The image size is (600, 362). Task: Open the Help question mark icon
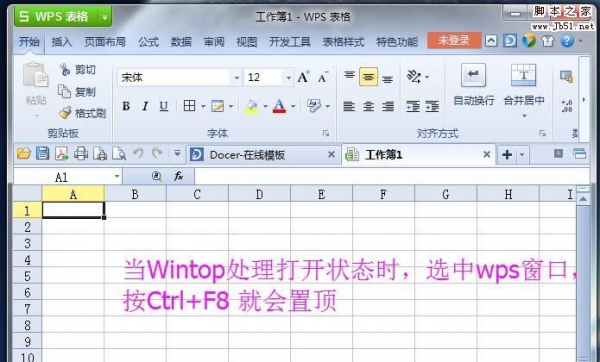click(567, 40)
